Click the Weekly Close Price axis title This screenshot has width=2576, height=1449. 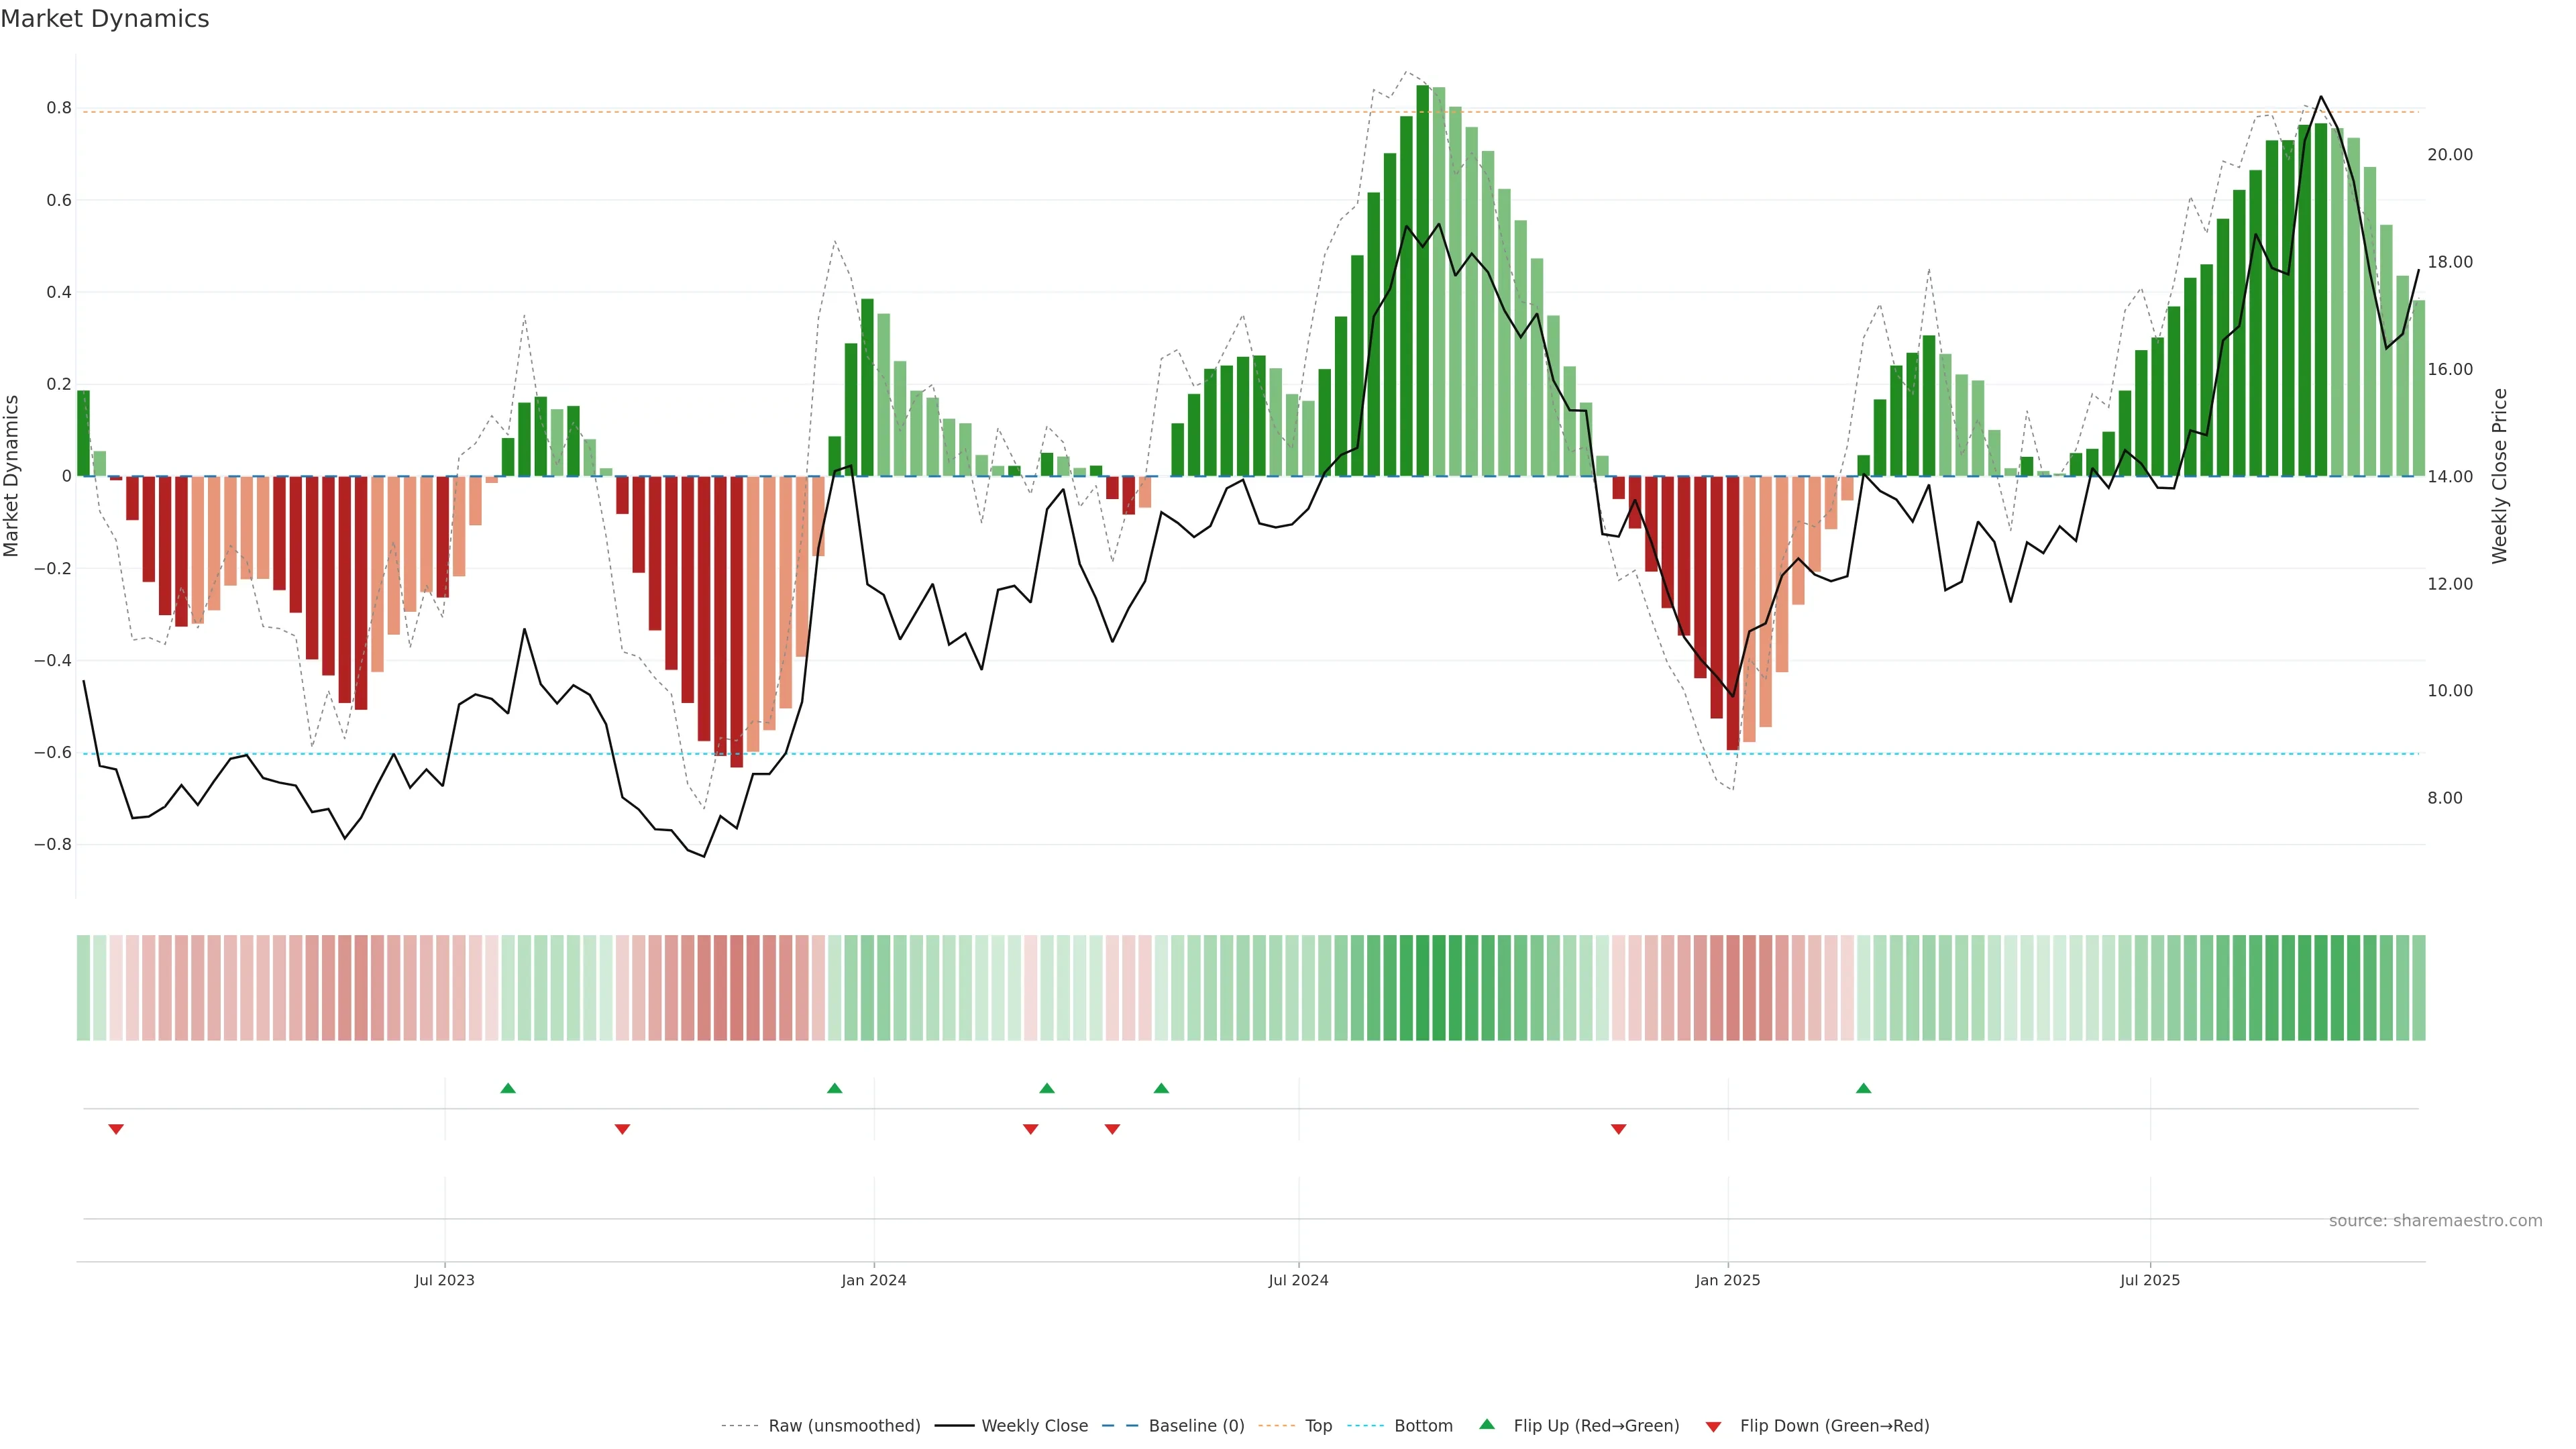2500,476
